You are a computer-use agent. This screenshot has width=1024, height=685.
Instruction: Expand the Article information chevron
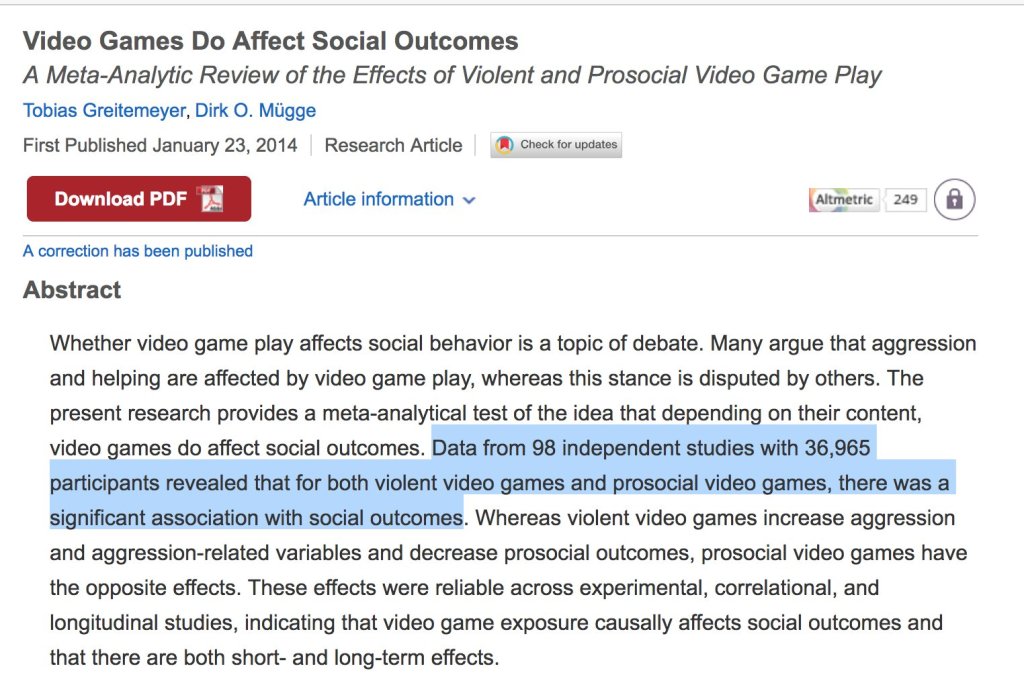tap(469, 200)
